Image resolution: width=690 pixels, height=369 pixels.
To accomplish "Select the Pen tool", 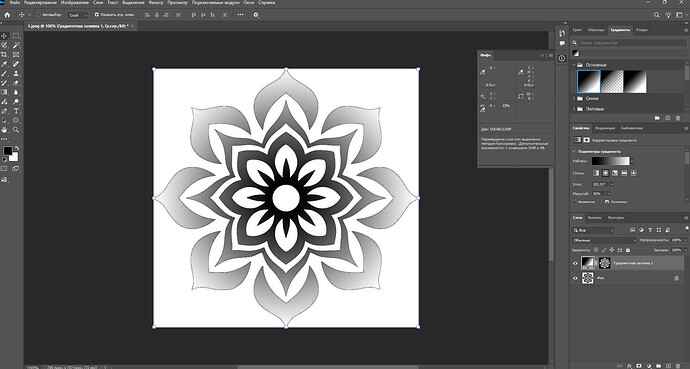I will click(5, 111).
